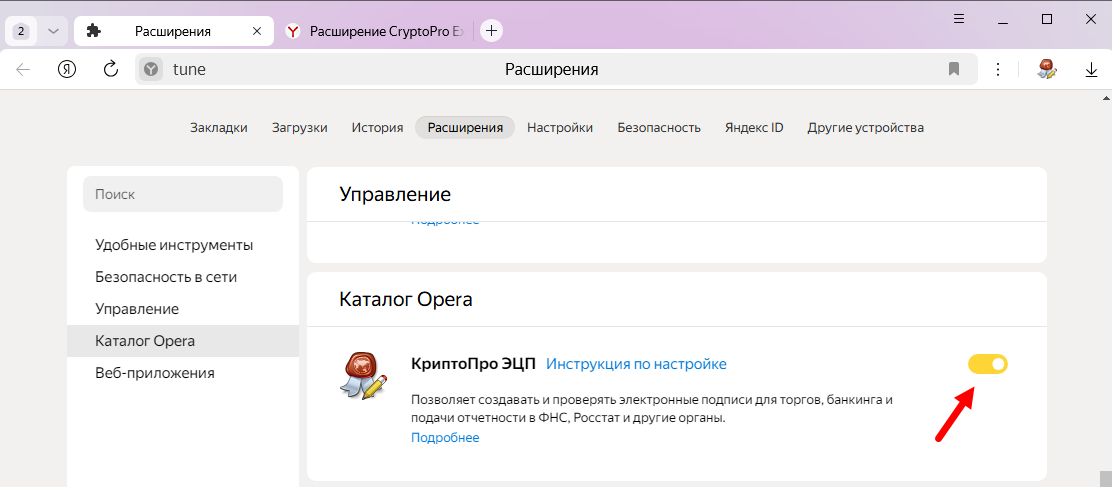Click CryptoPro extension toolbar icon

[1047, 69]
